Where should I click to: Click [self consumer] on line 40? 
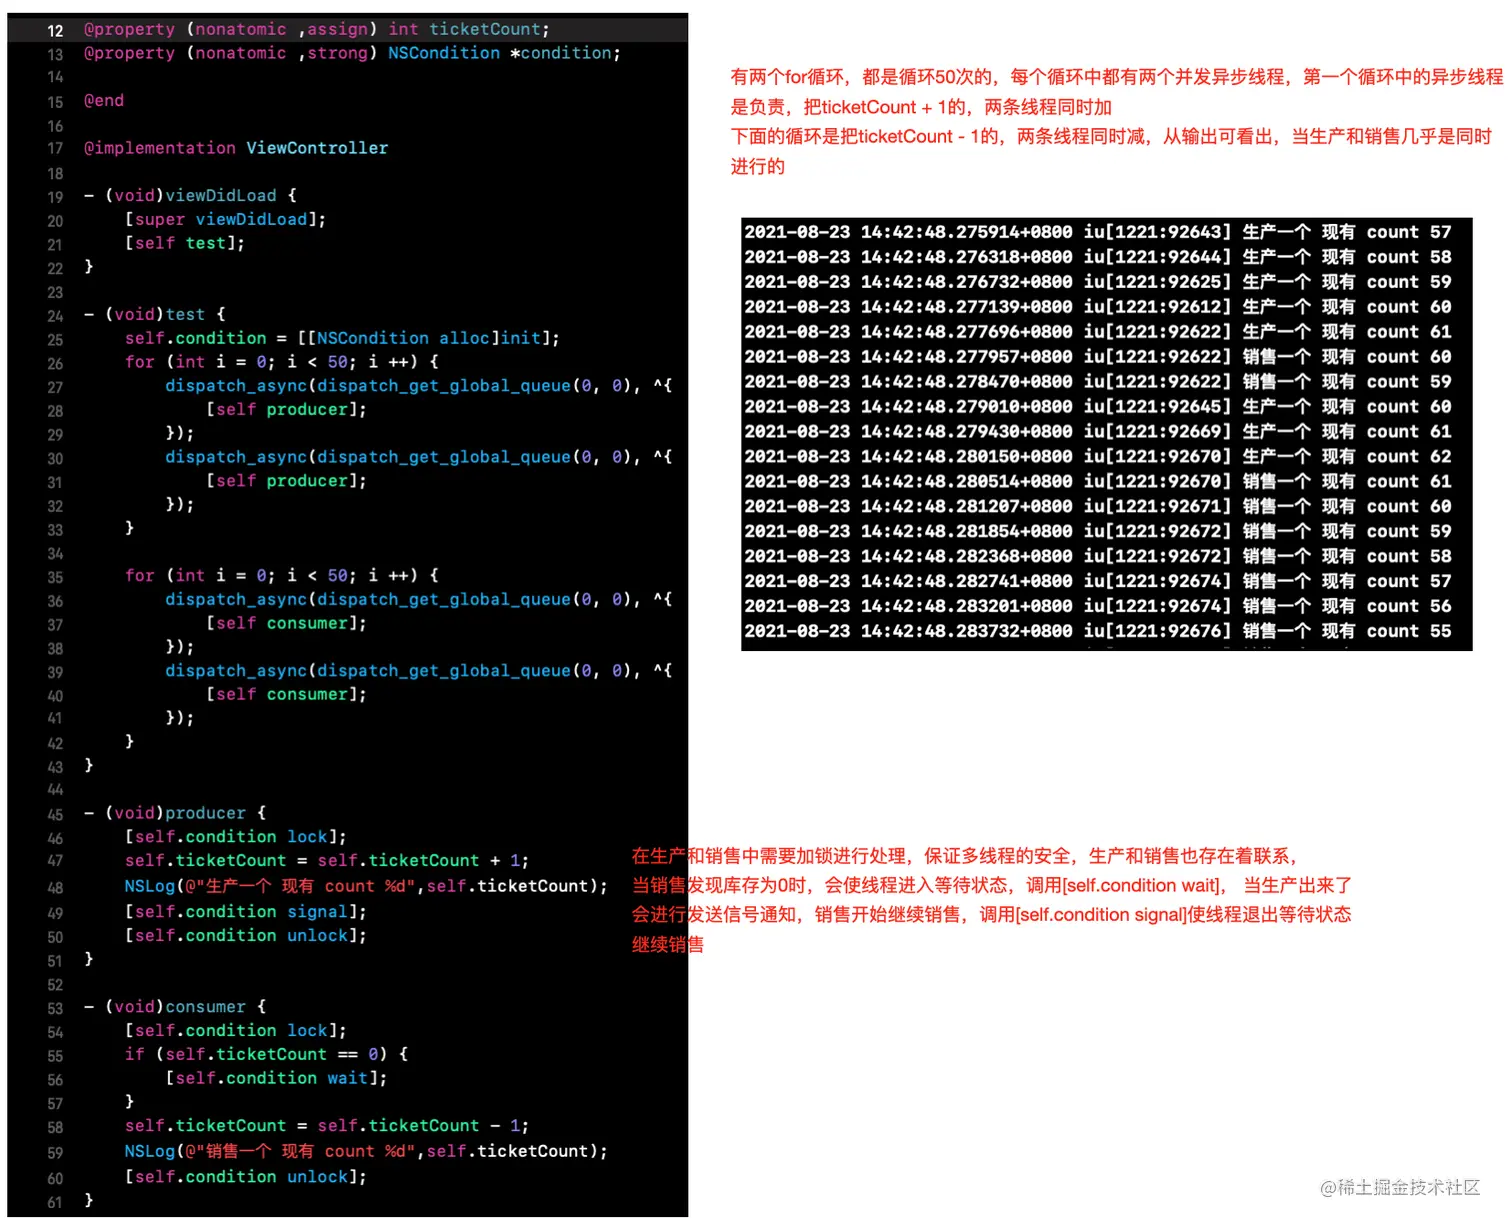click(286, 695)
